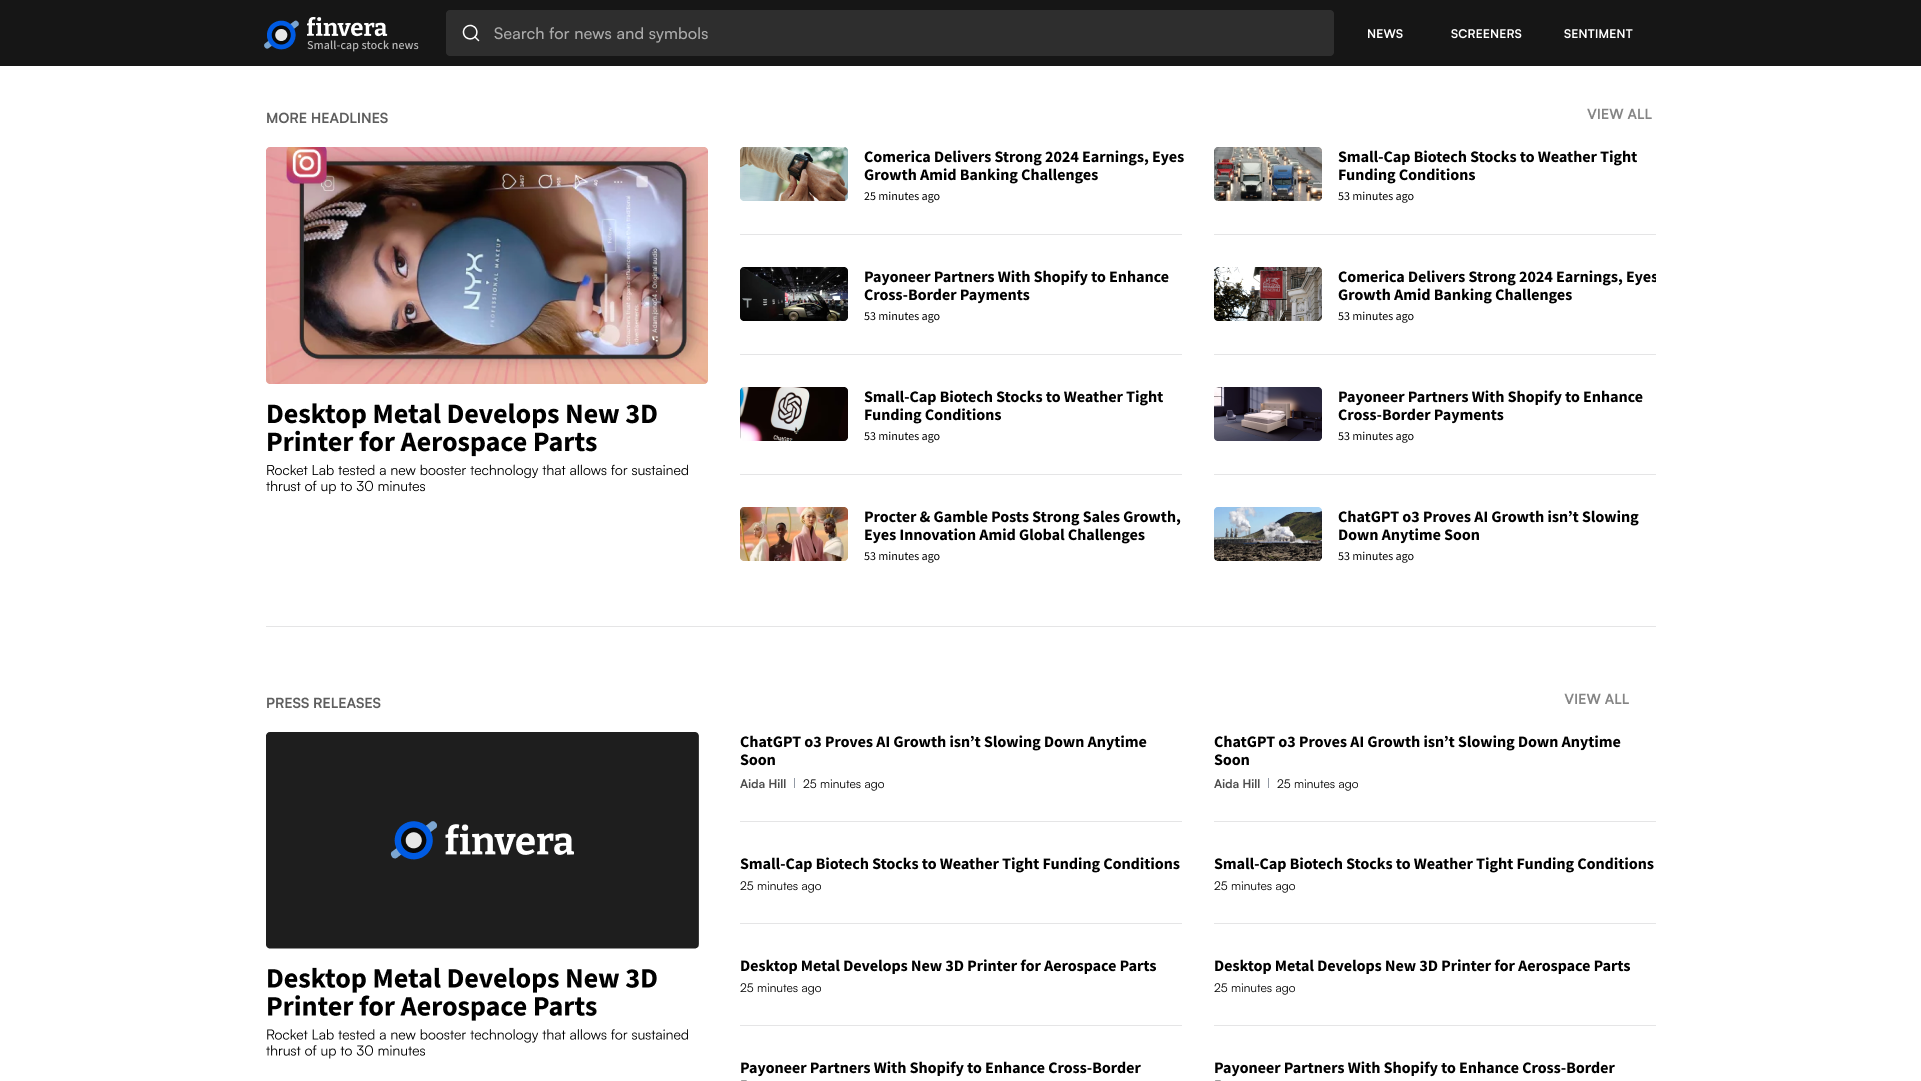Open the SENTIMENT menu item
Image resolution: width=1921 pixels, height=1081 pixels.
pyautogui.click(x=1597, y=33)
